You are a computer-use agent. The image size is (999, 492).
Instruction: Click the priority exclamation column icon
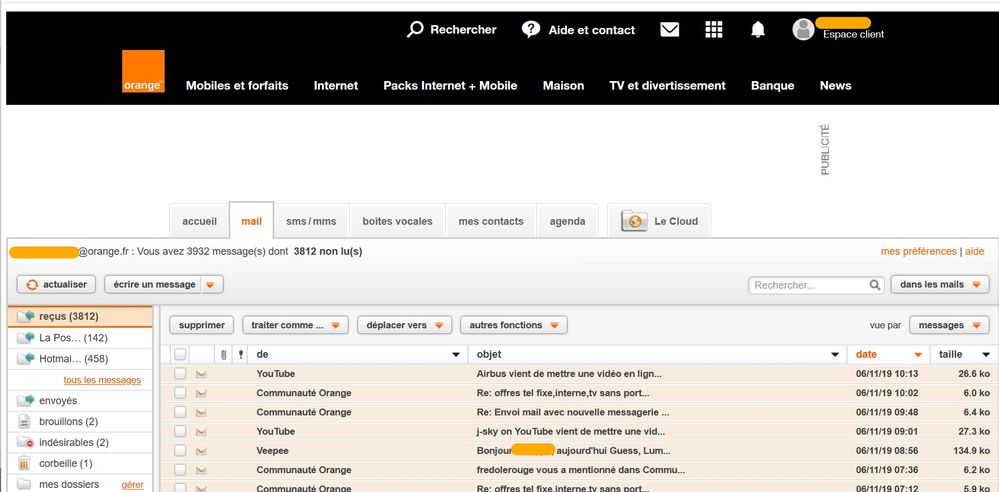240,354
